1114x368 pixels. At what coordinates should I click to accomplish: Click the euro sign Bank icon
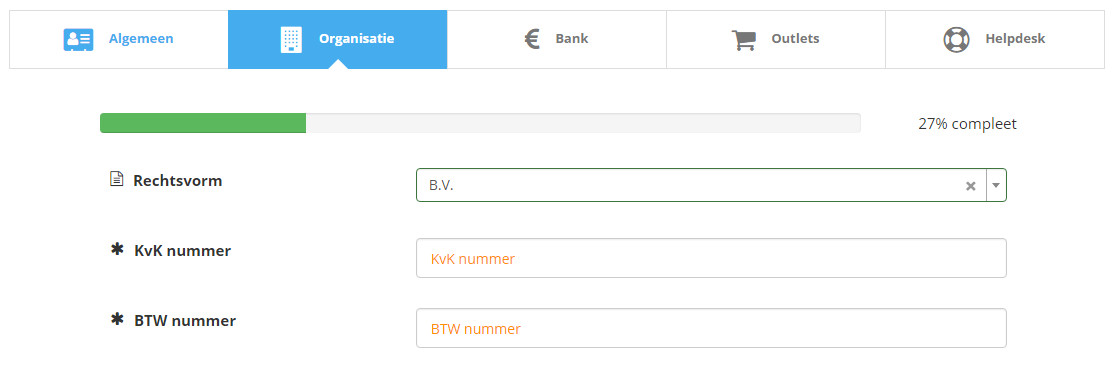tap(532, 38)
